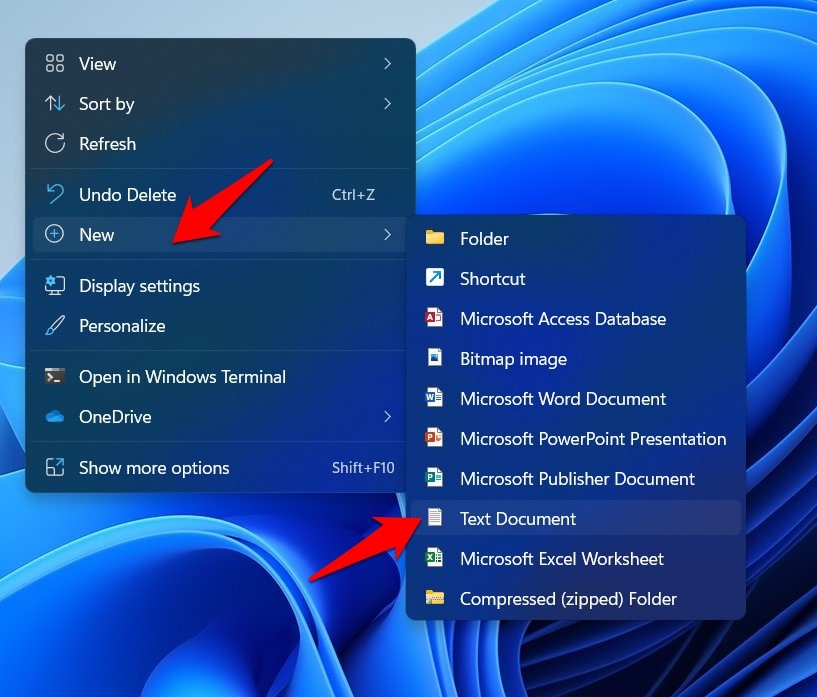Click the PowerPoint Presentation icon
The image size is (817, 697).
point(435,438)
